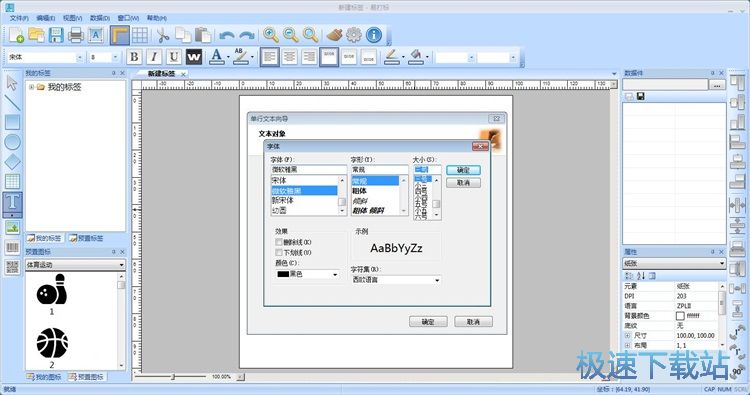750x395 pixels.
Task: Set left text alignment
Action: pos(270,57)
